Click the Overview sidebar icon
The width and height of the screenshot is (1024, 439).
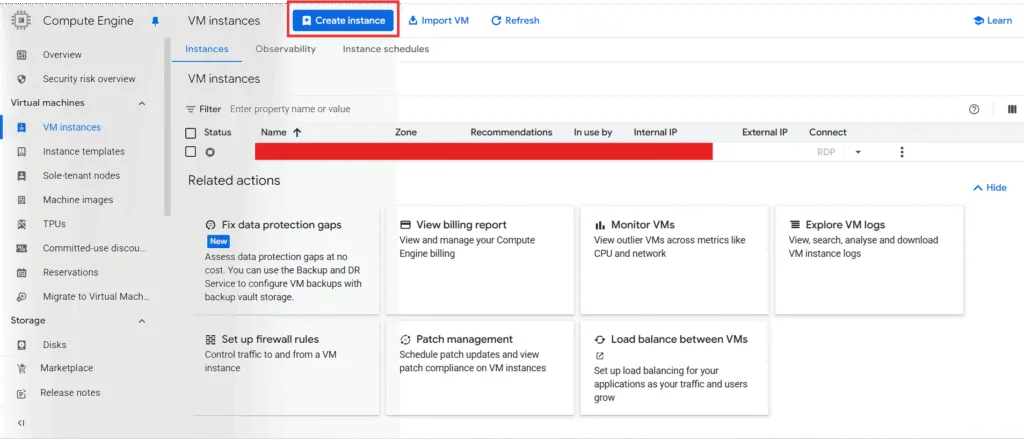click(22, 55)
